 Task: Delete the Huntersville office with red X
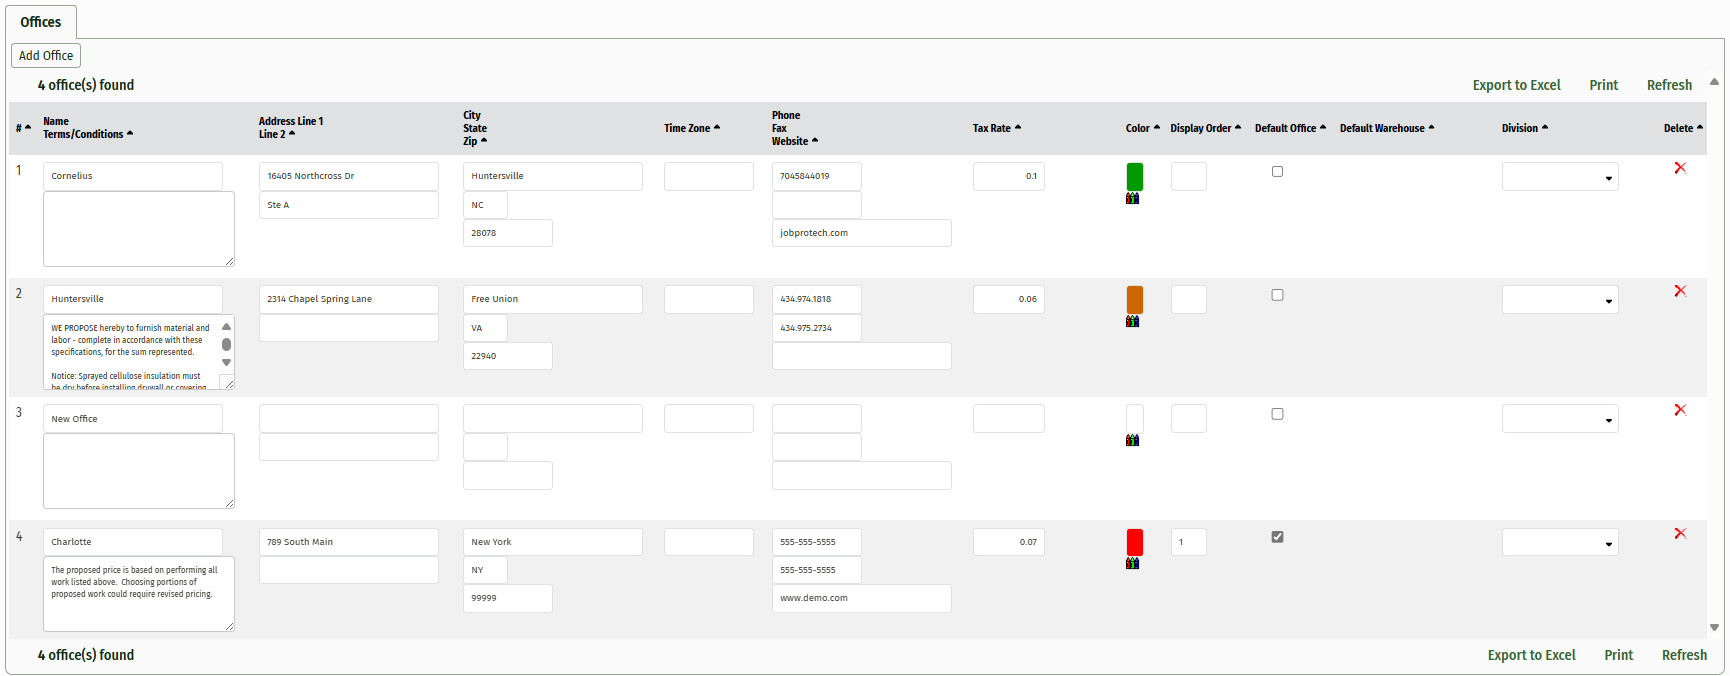click(x=1680, y=291)
